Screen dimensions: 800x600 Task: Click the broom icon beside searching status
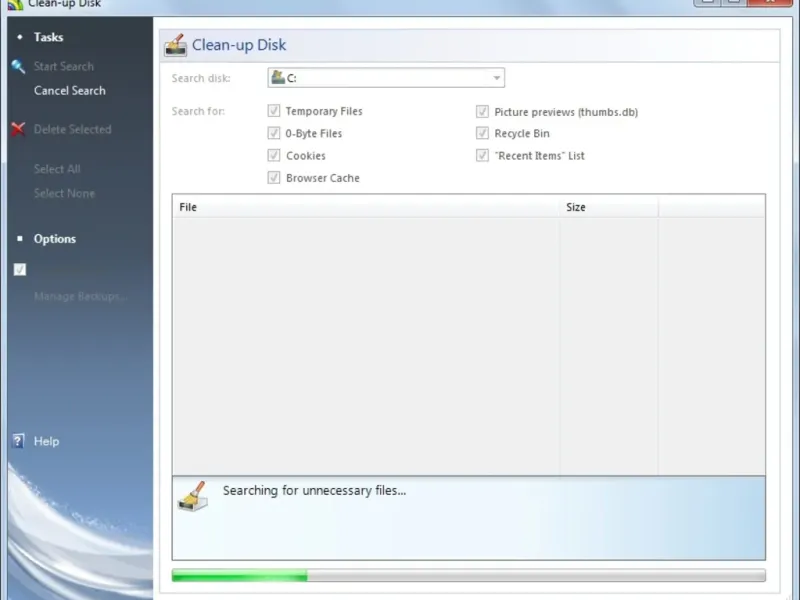[193, 496]
